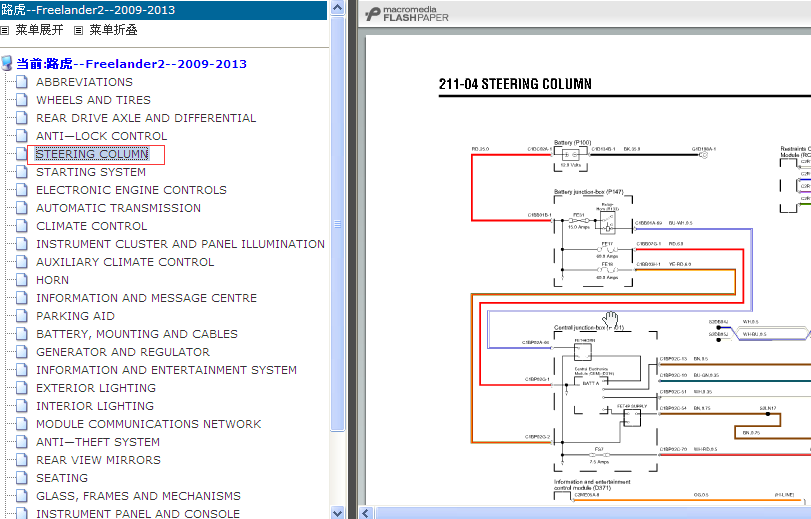Click page icon beside INSTRUMENT CLUSTER AND PANEL ILLUMINATION

(22, 244)
